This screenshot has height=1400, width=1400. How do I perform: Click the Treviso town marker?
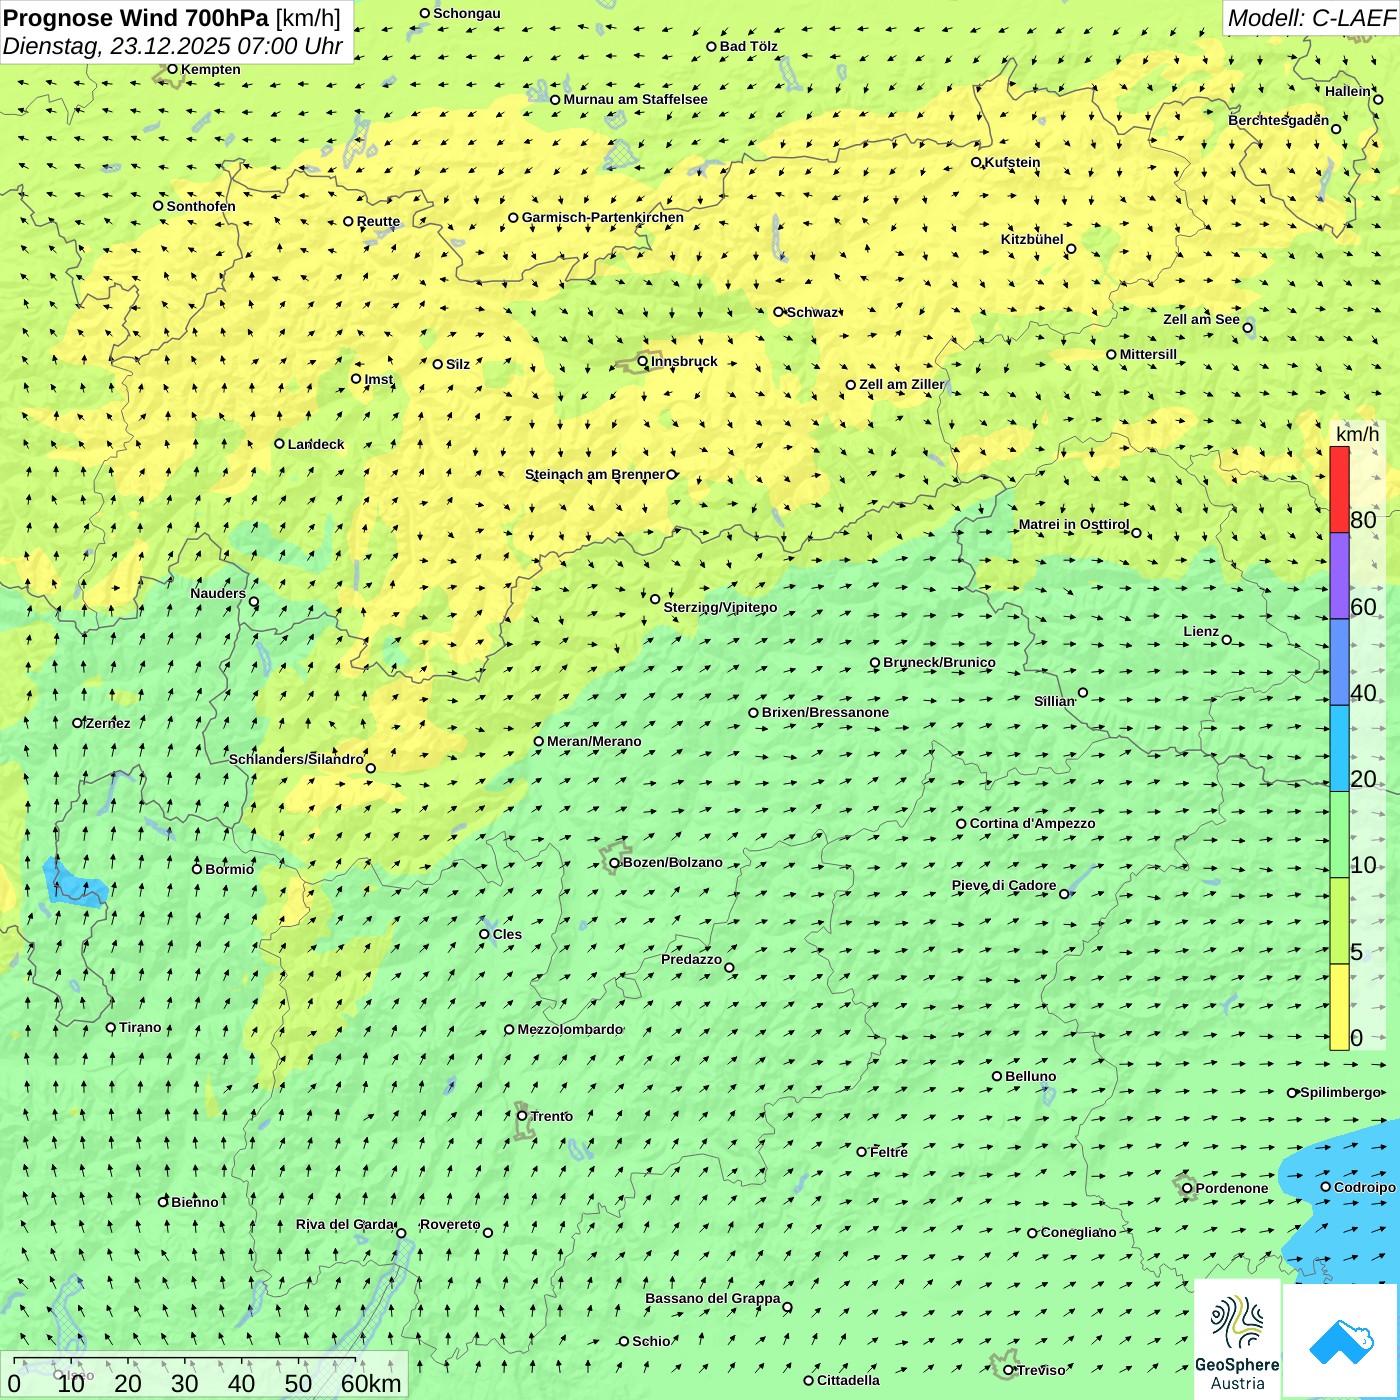(x=1008, y=1371)
